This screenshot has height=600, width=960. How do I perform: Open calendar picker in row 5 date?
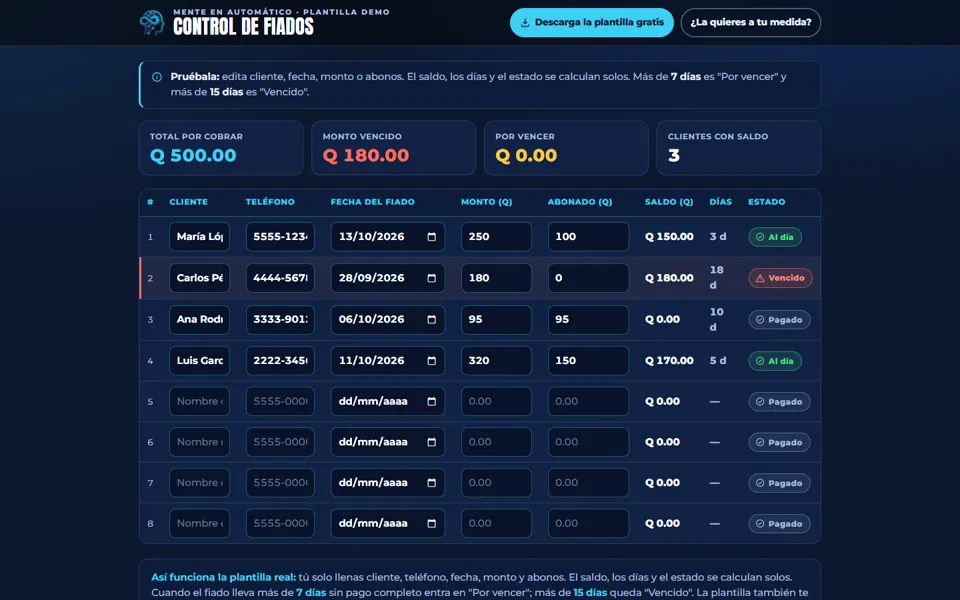point(432,402)
